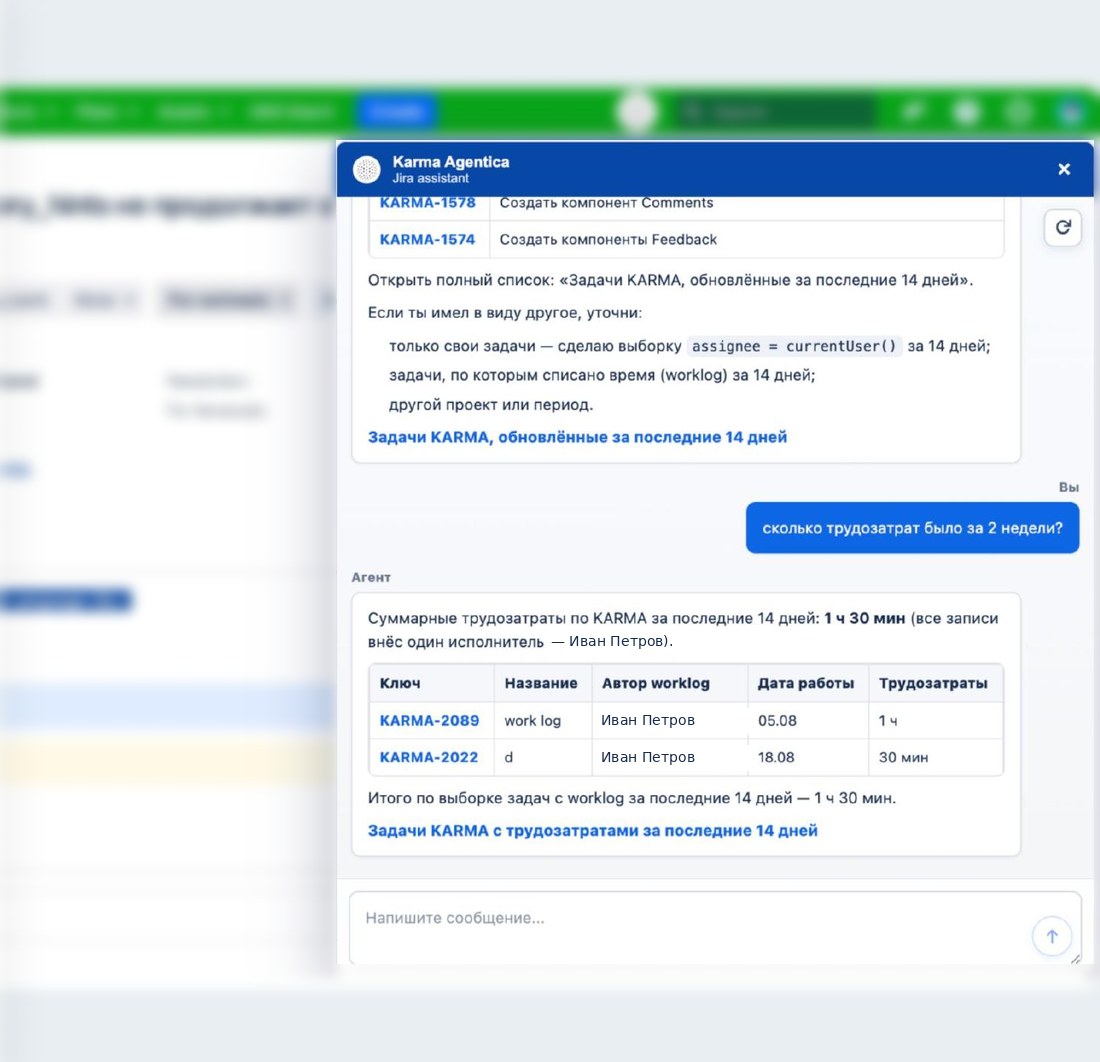Close the Karma Agentica chat panel
1100x1062 pixels.
click(1064, 169)
